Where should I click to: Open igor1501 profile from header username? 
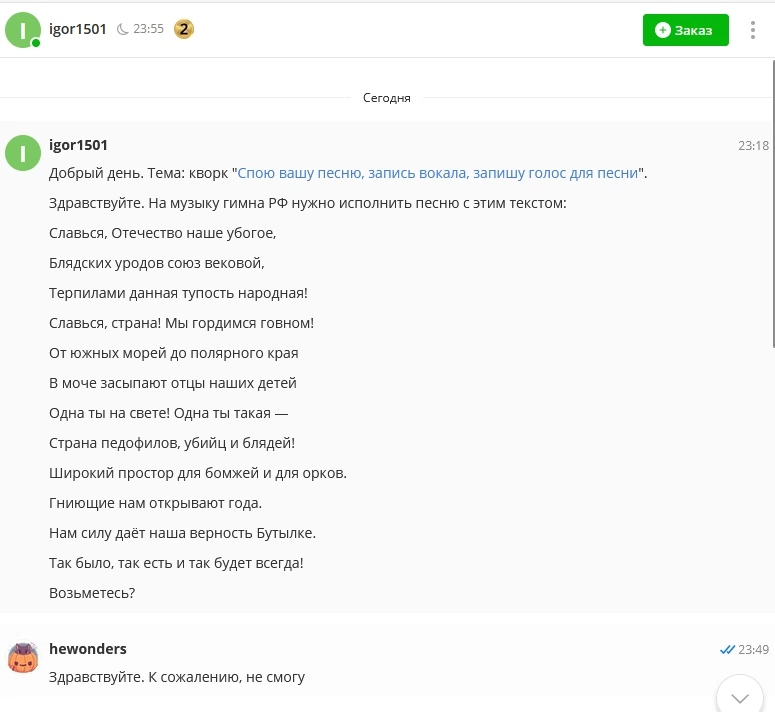pos(78,29)
